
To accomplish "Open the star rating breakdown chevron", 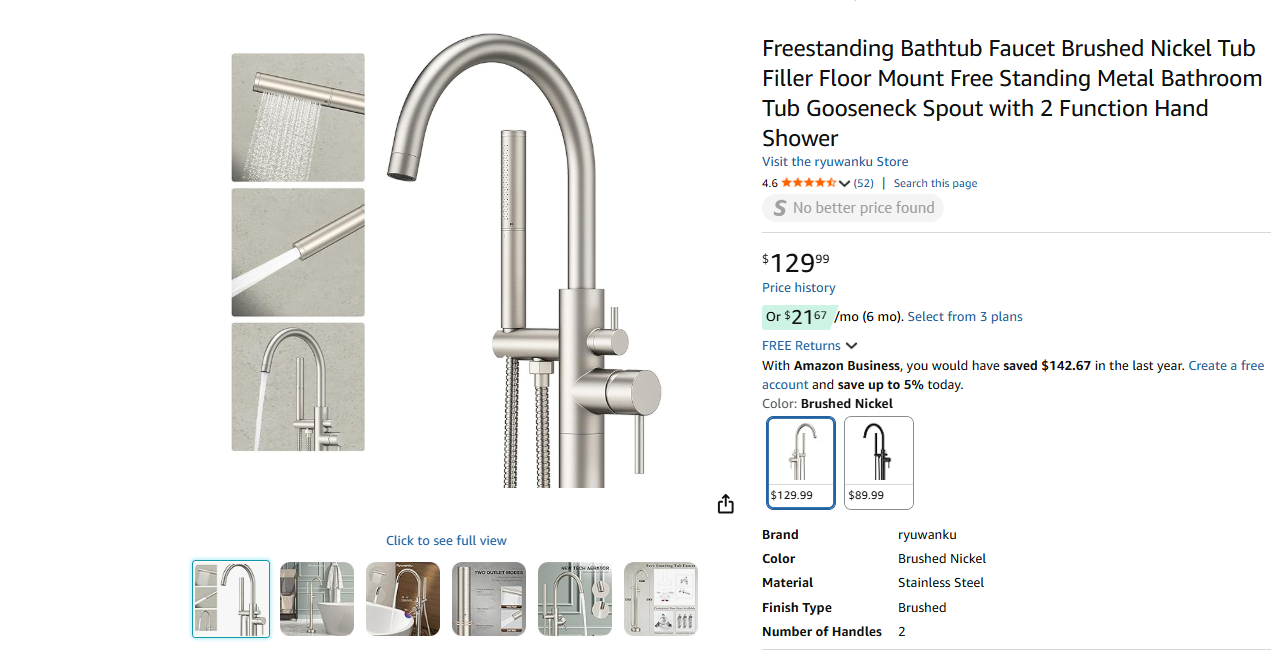I will (x=844, y=183).
